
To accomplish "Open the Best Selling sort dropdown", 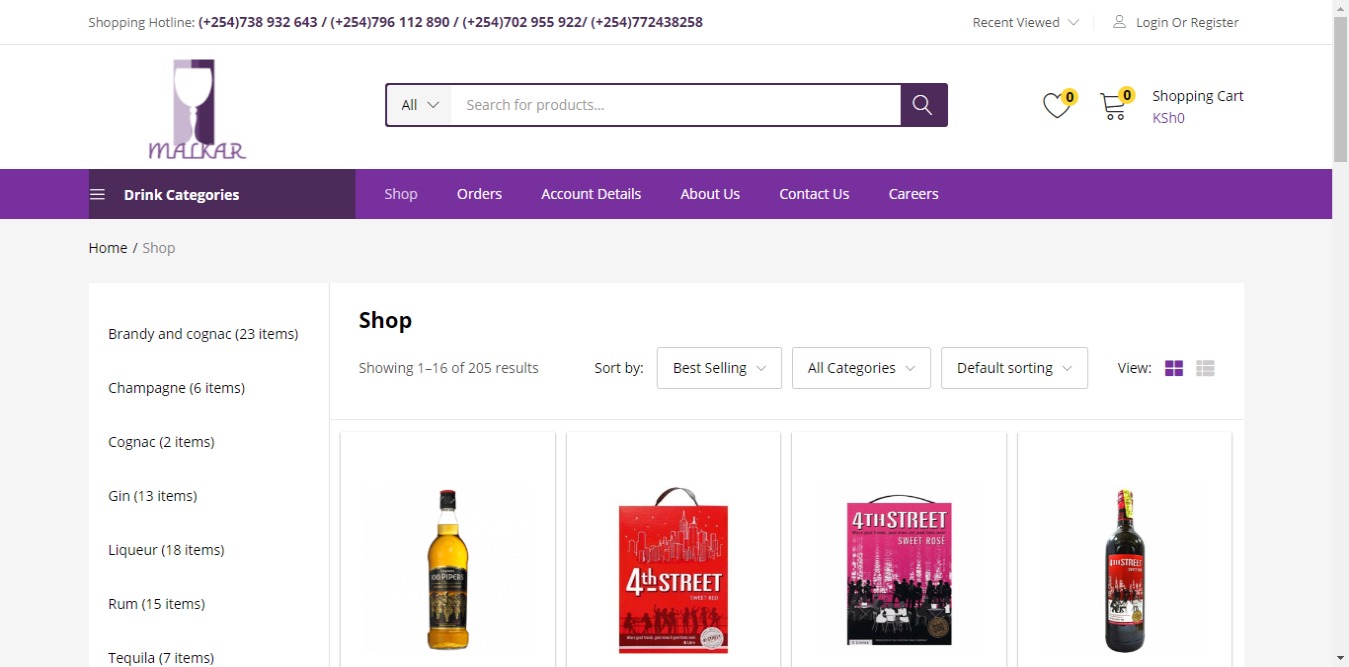I will tap(718, 368).
